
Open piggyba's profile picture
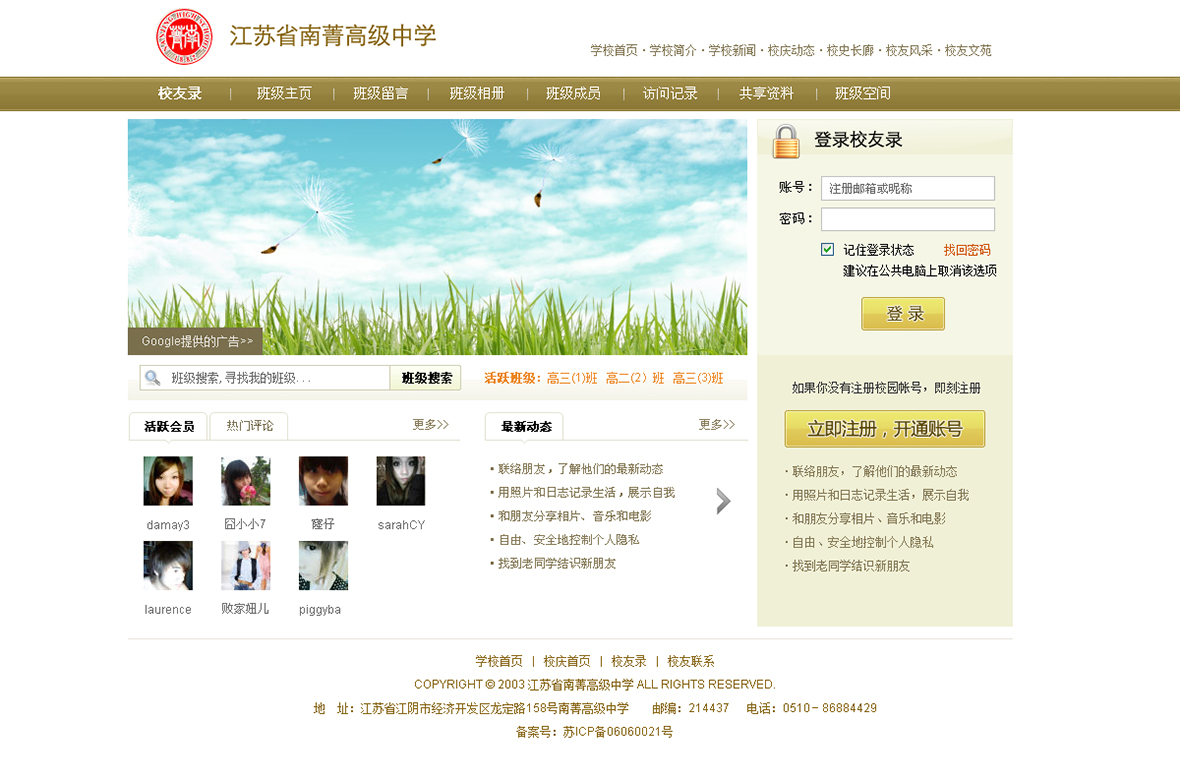click(x=323, y=566)
